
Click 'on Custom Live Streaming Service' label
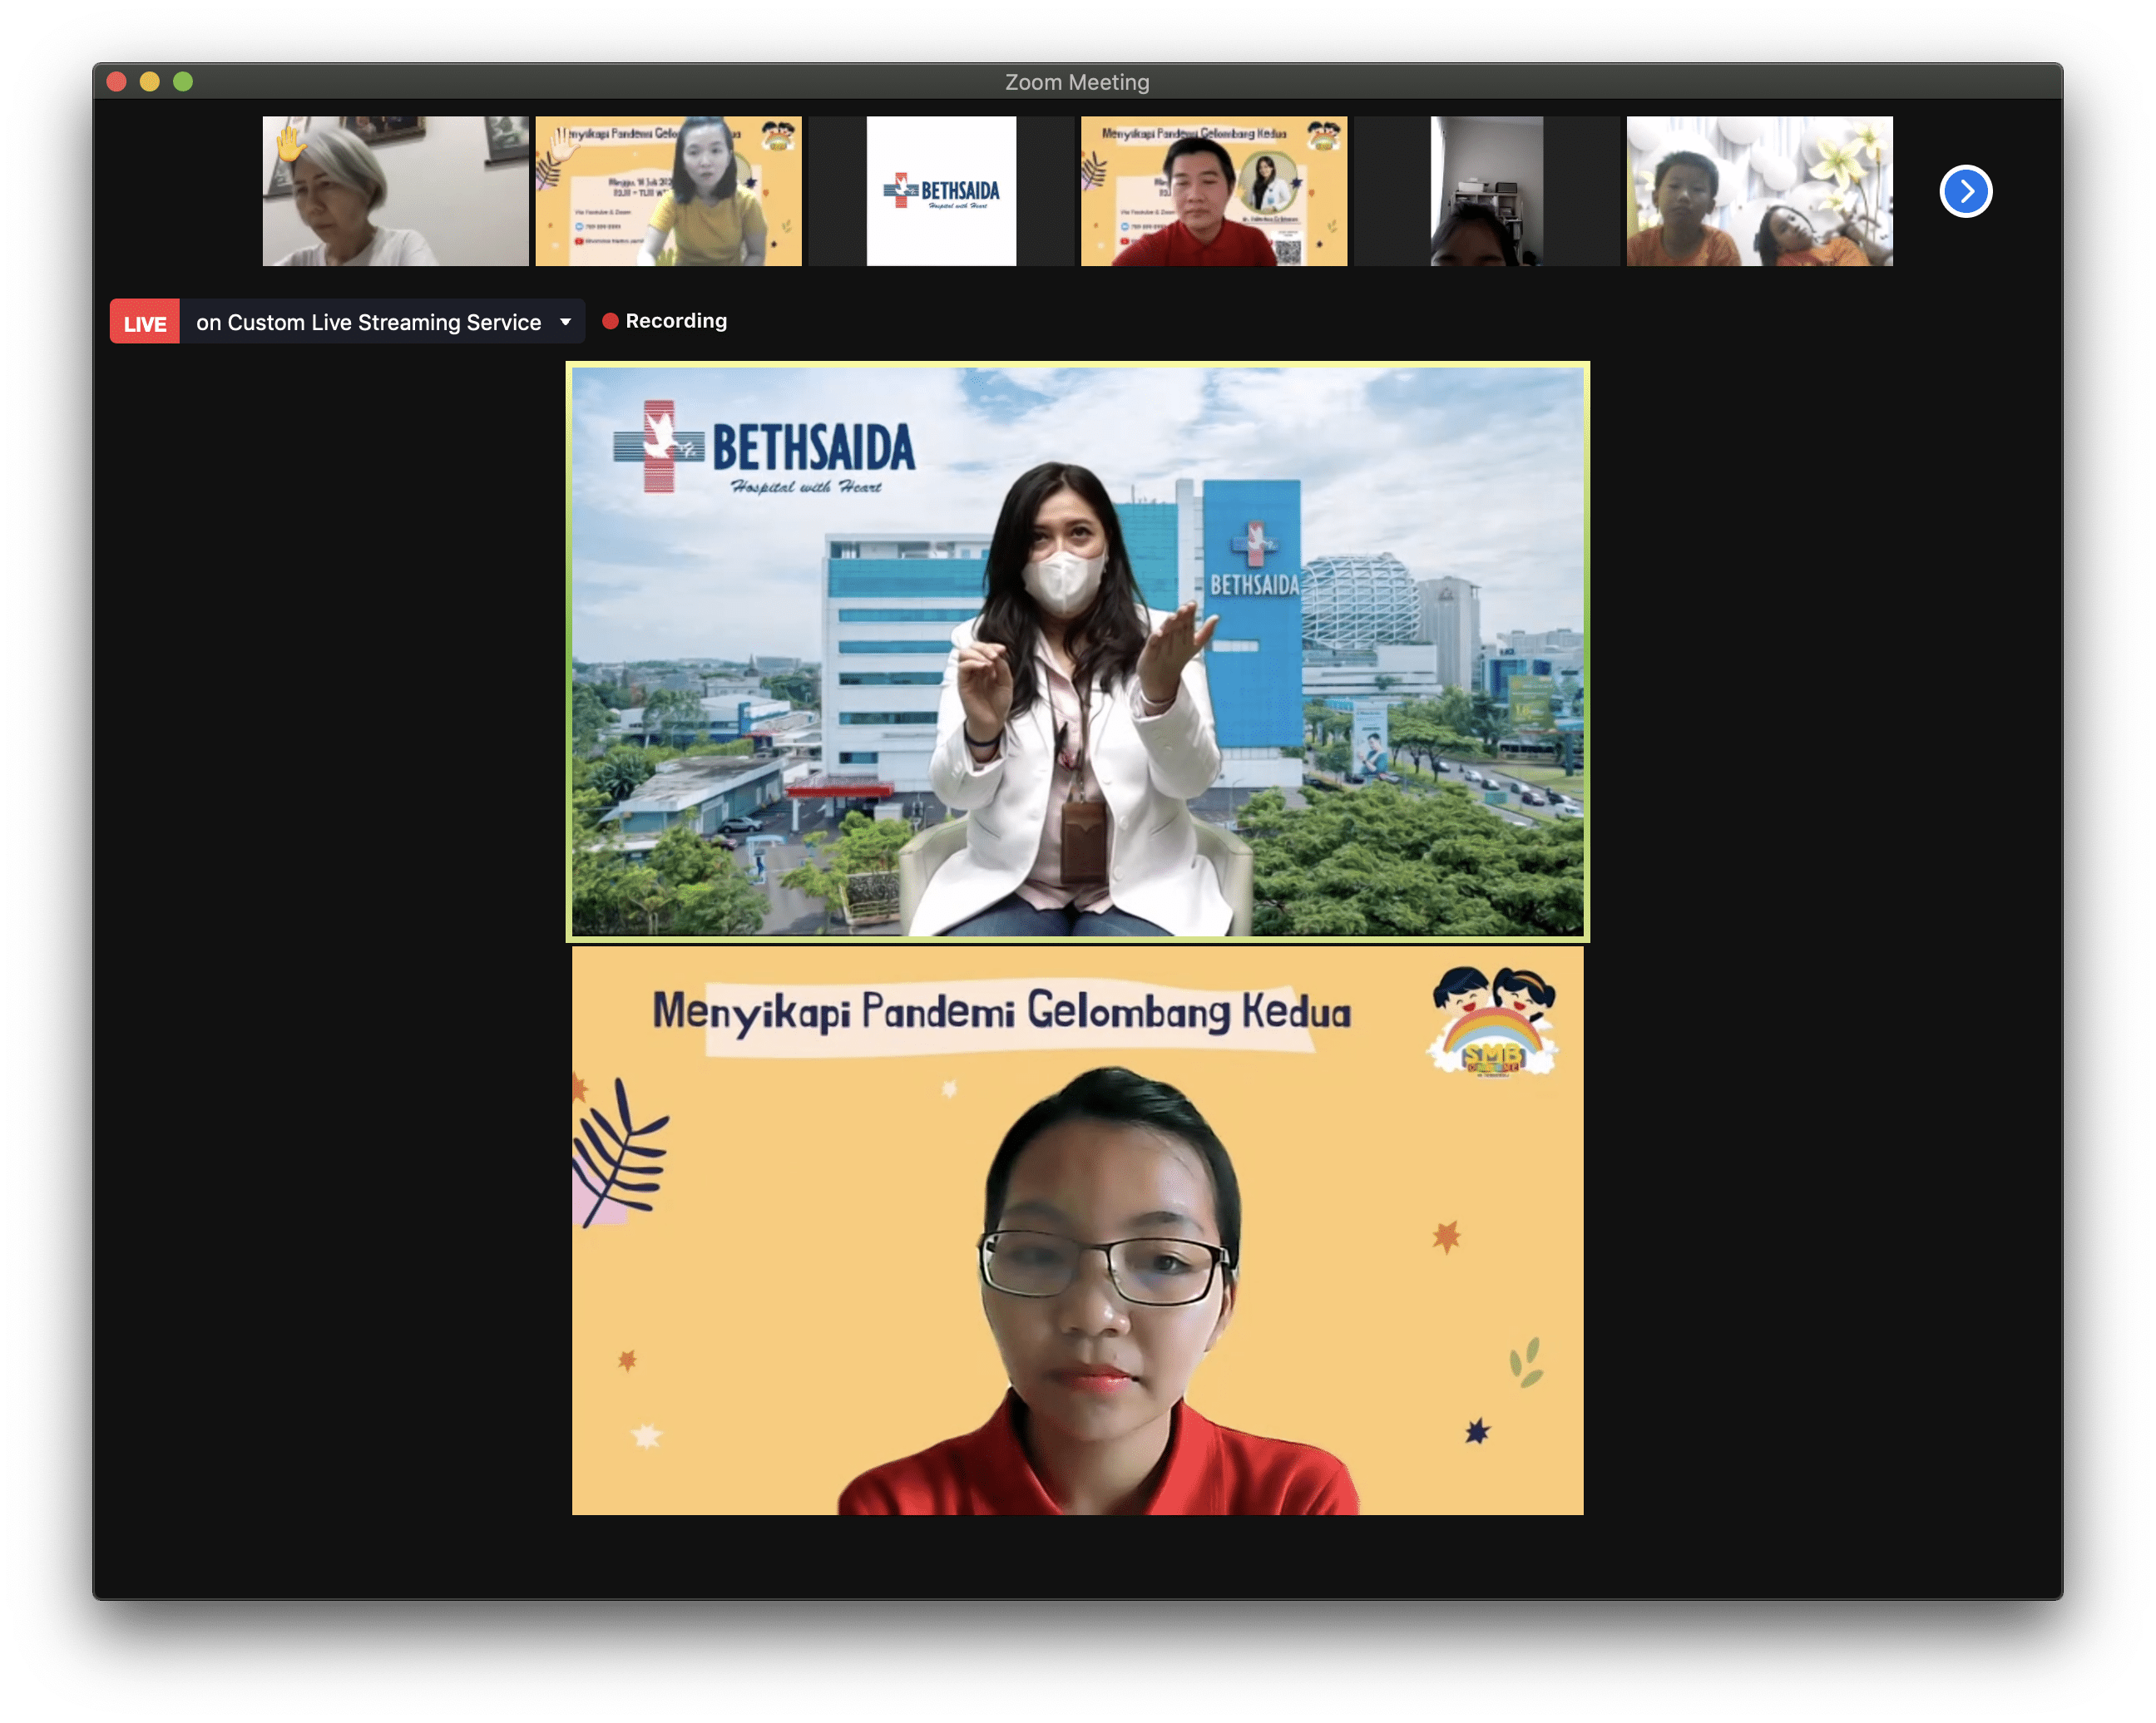point(368,322)
